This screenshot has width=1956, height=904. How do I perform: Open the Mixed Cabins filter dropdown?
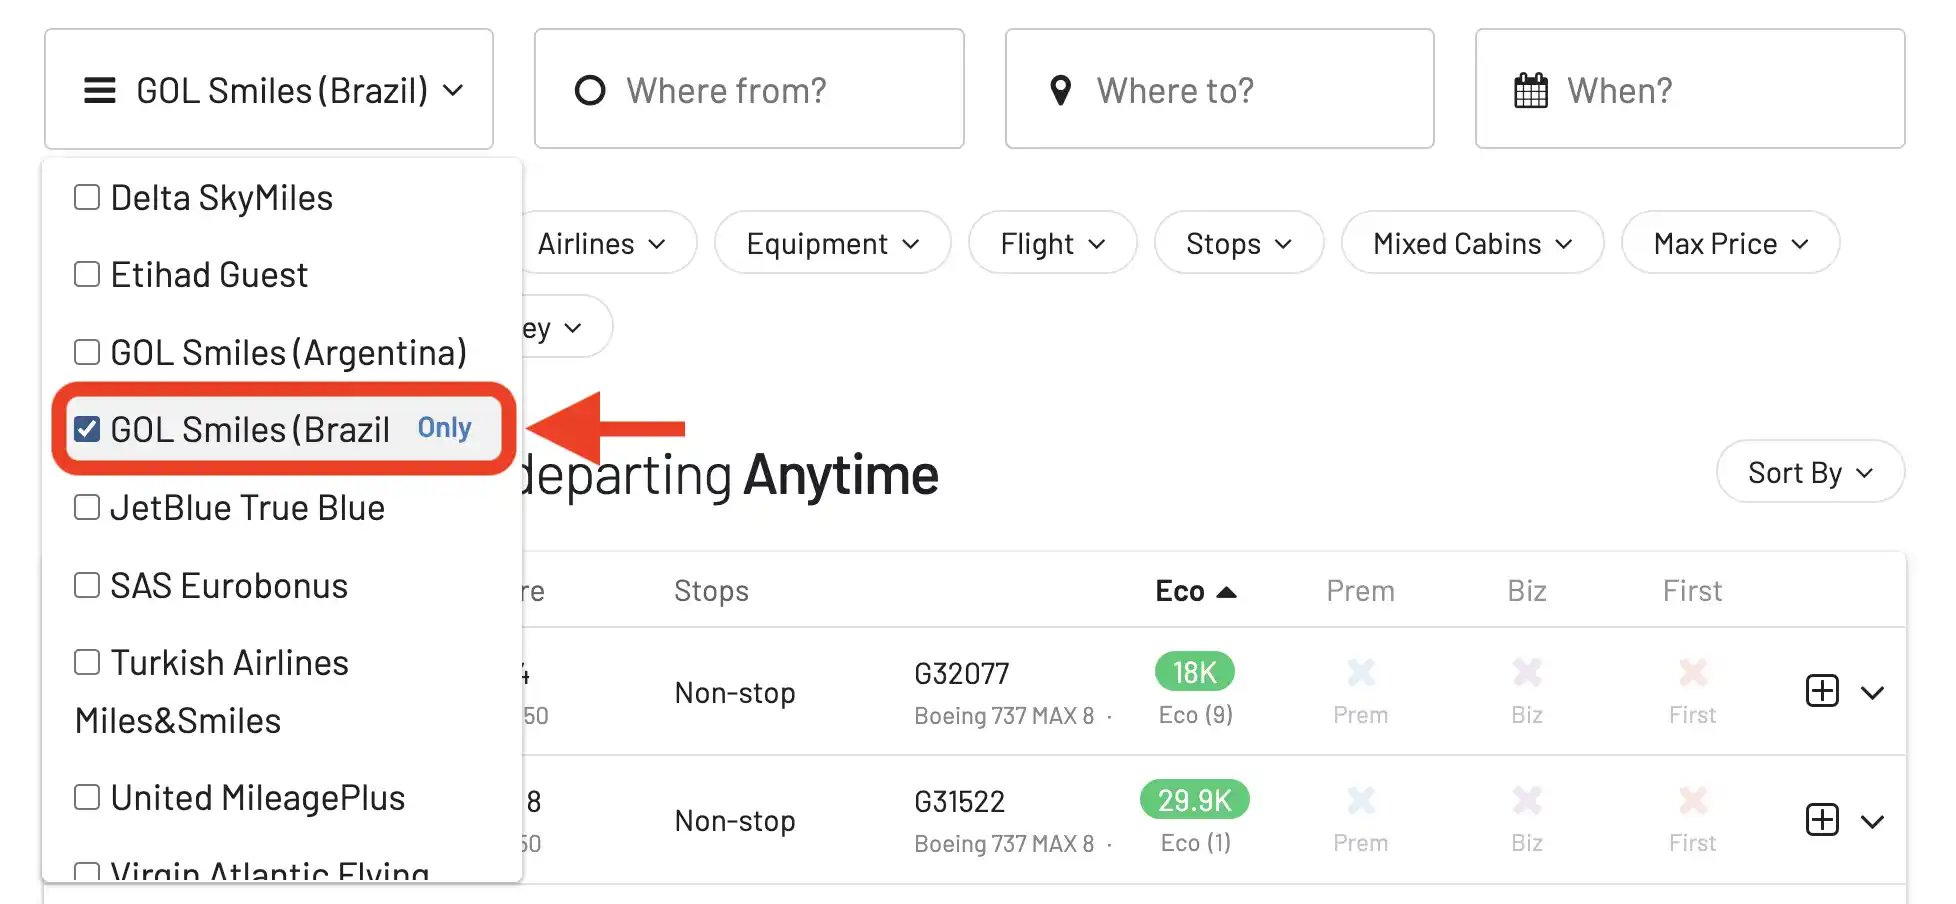tap(1472, 243)
